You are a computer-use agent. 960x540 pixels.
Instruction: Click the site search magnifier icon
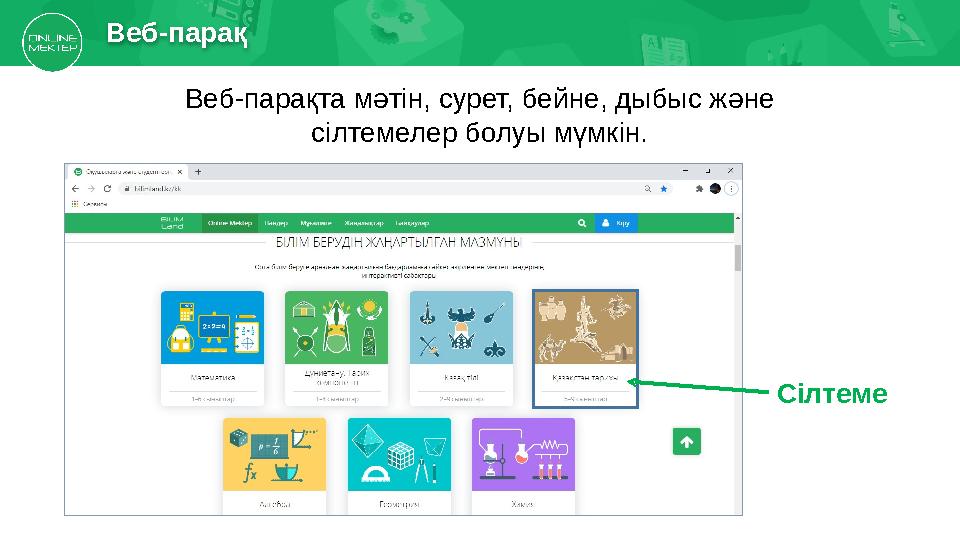(582, 223)
